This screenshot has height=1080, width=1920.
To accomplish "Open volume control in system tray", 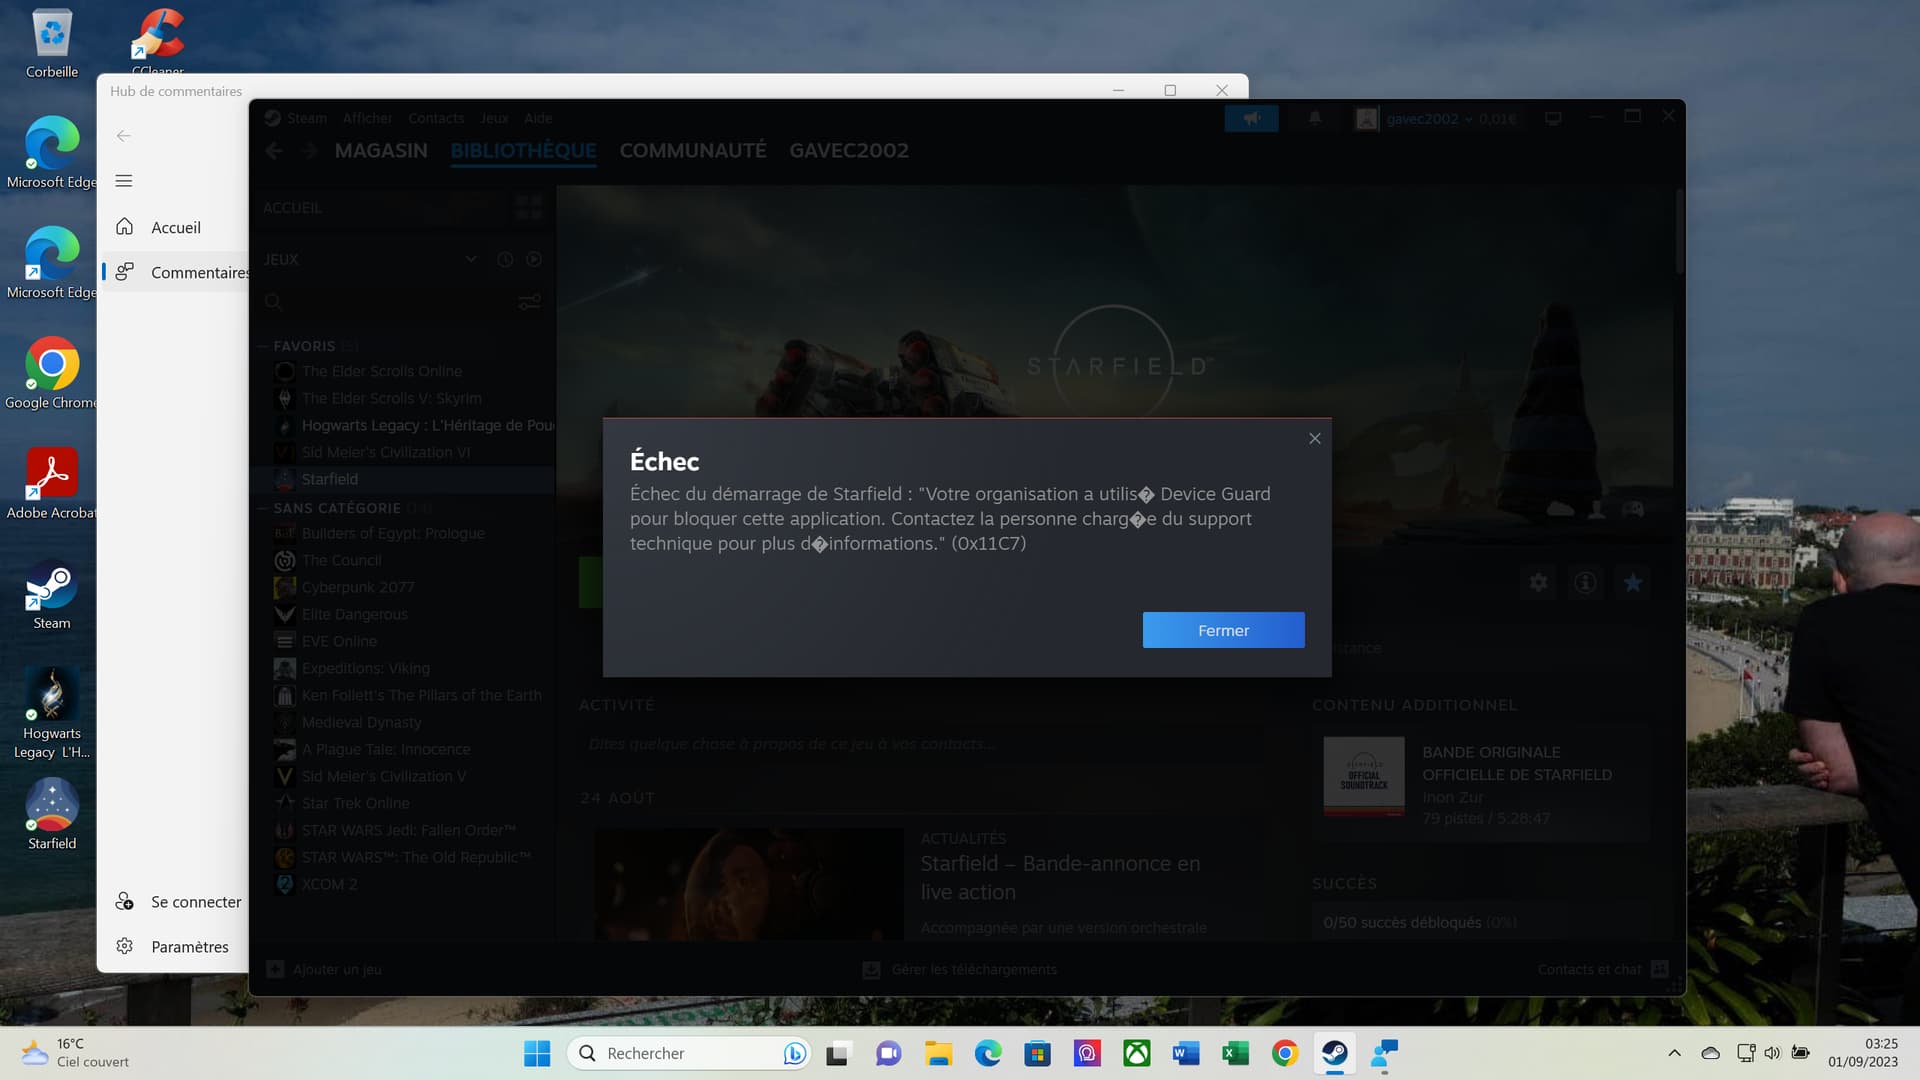I will [x=1772, y=1053].
